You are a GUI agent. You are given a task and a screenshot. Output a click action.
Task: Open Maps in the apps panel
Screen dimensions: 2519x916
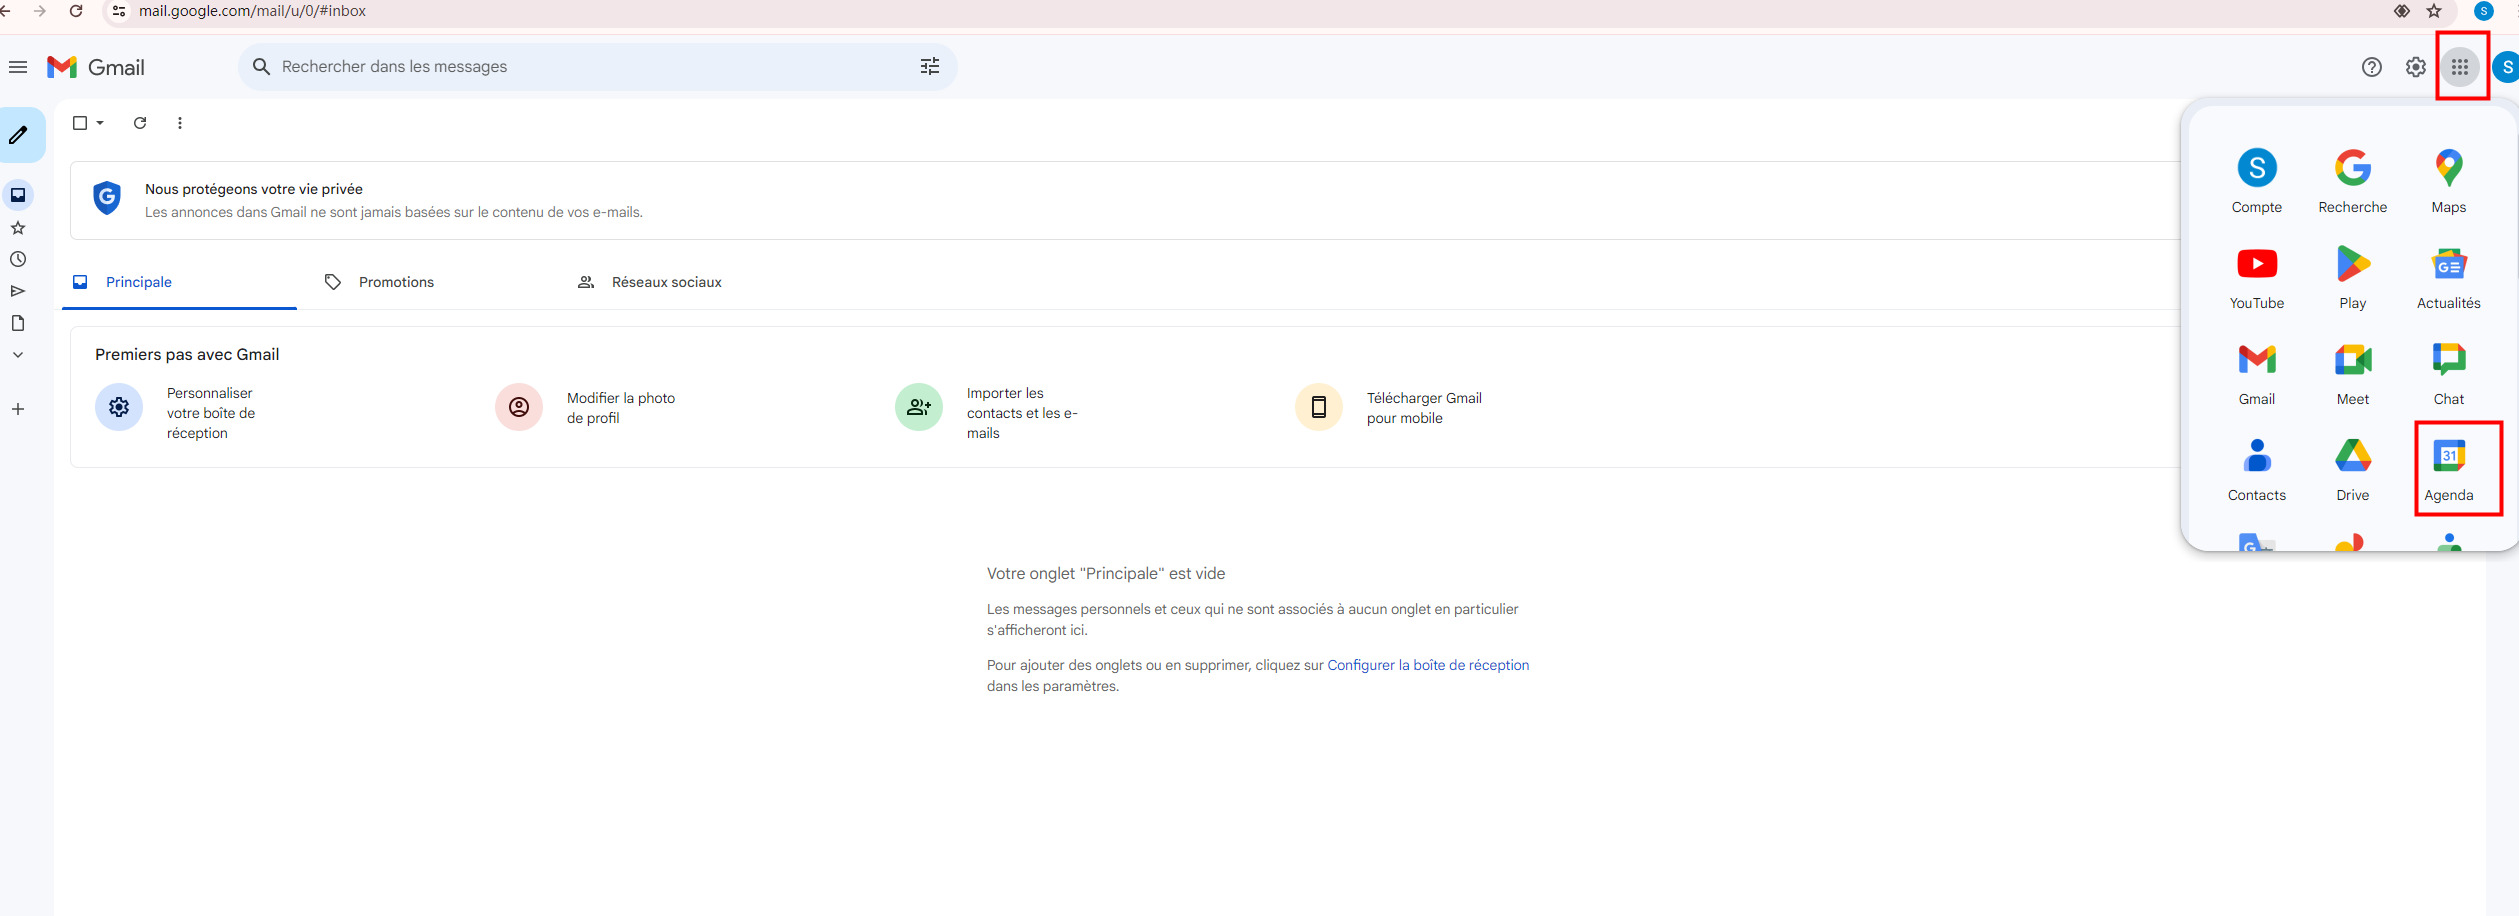[x=2449, y=181]
